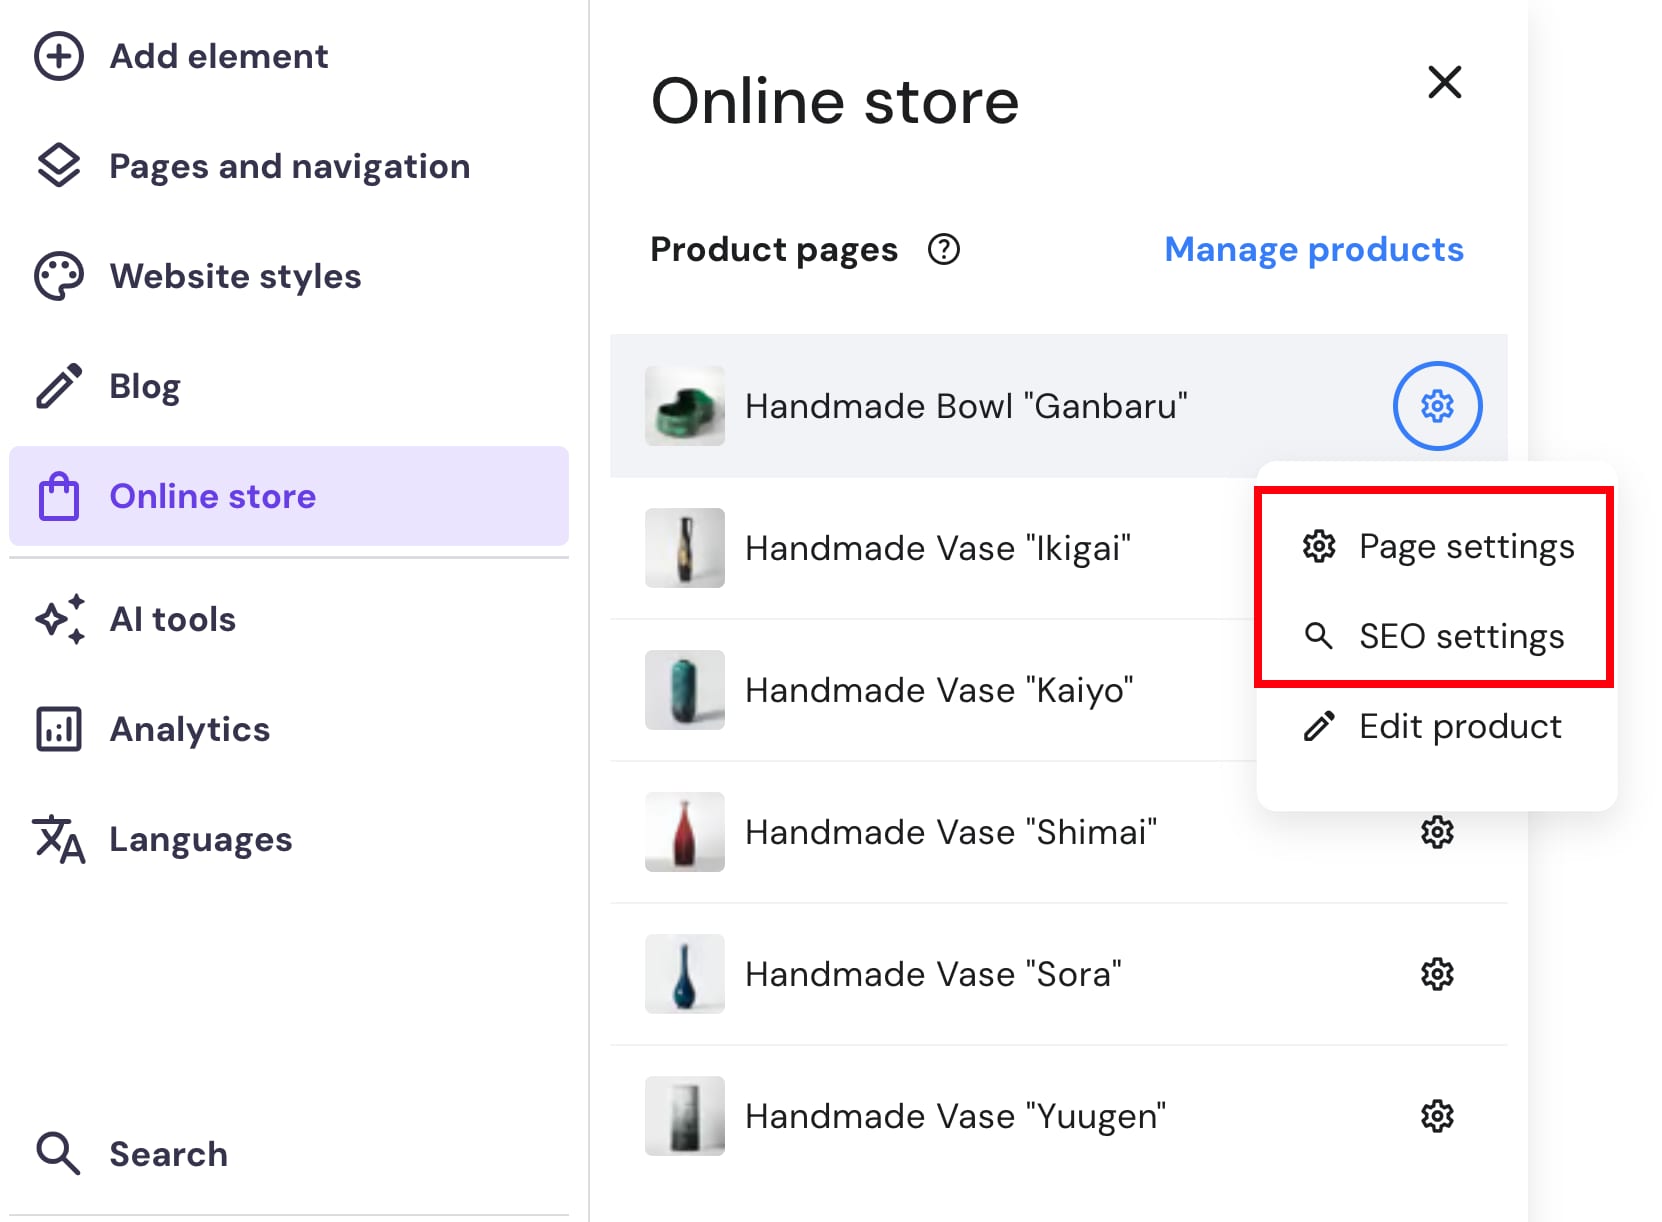The height and width of the screenshot is (1222, 1662).
Task: Close the Online store panel
Action: coord(1444,83)
